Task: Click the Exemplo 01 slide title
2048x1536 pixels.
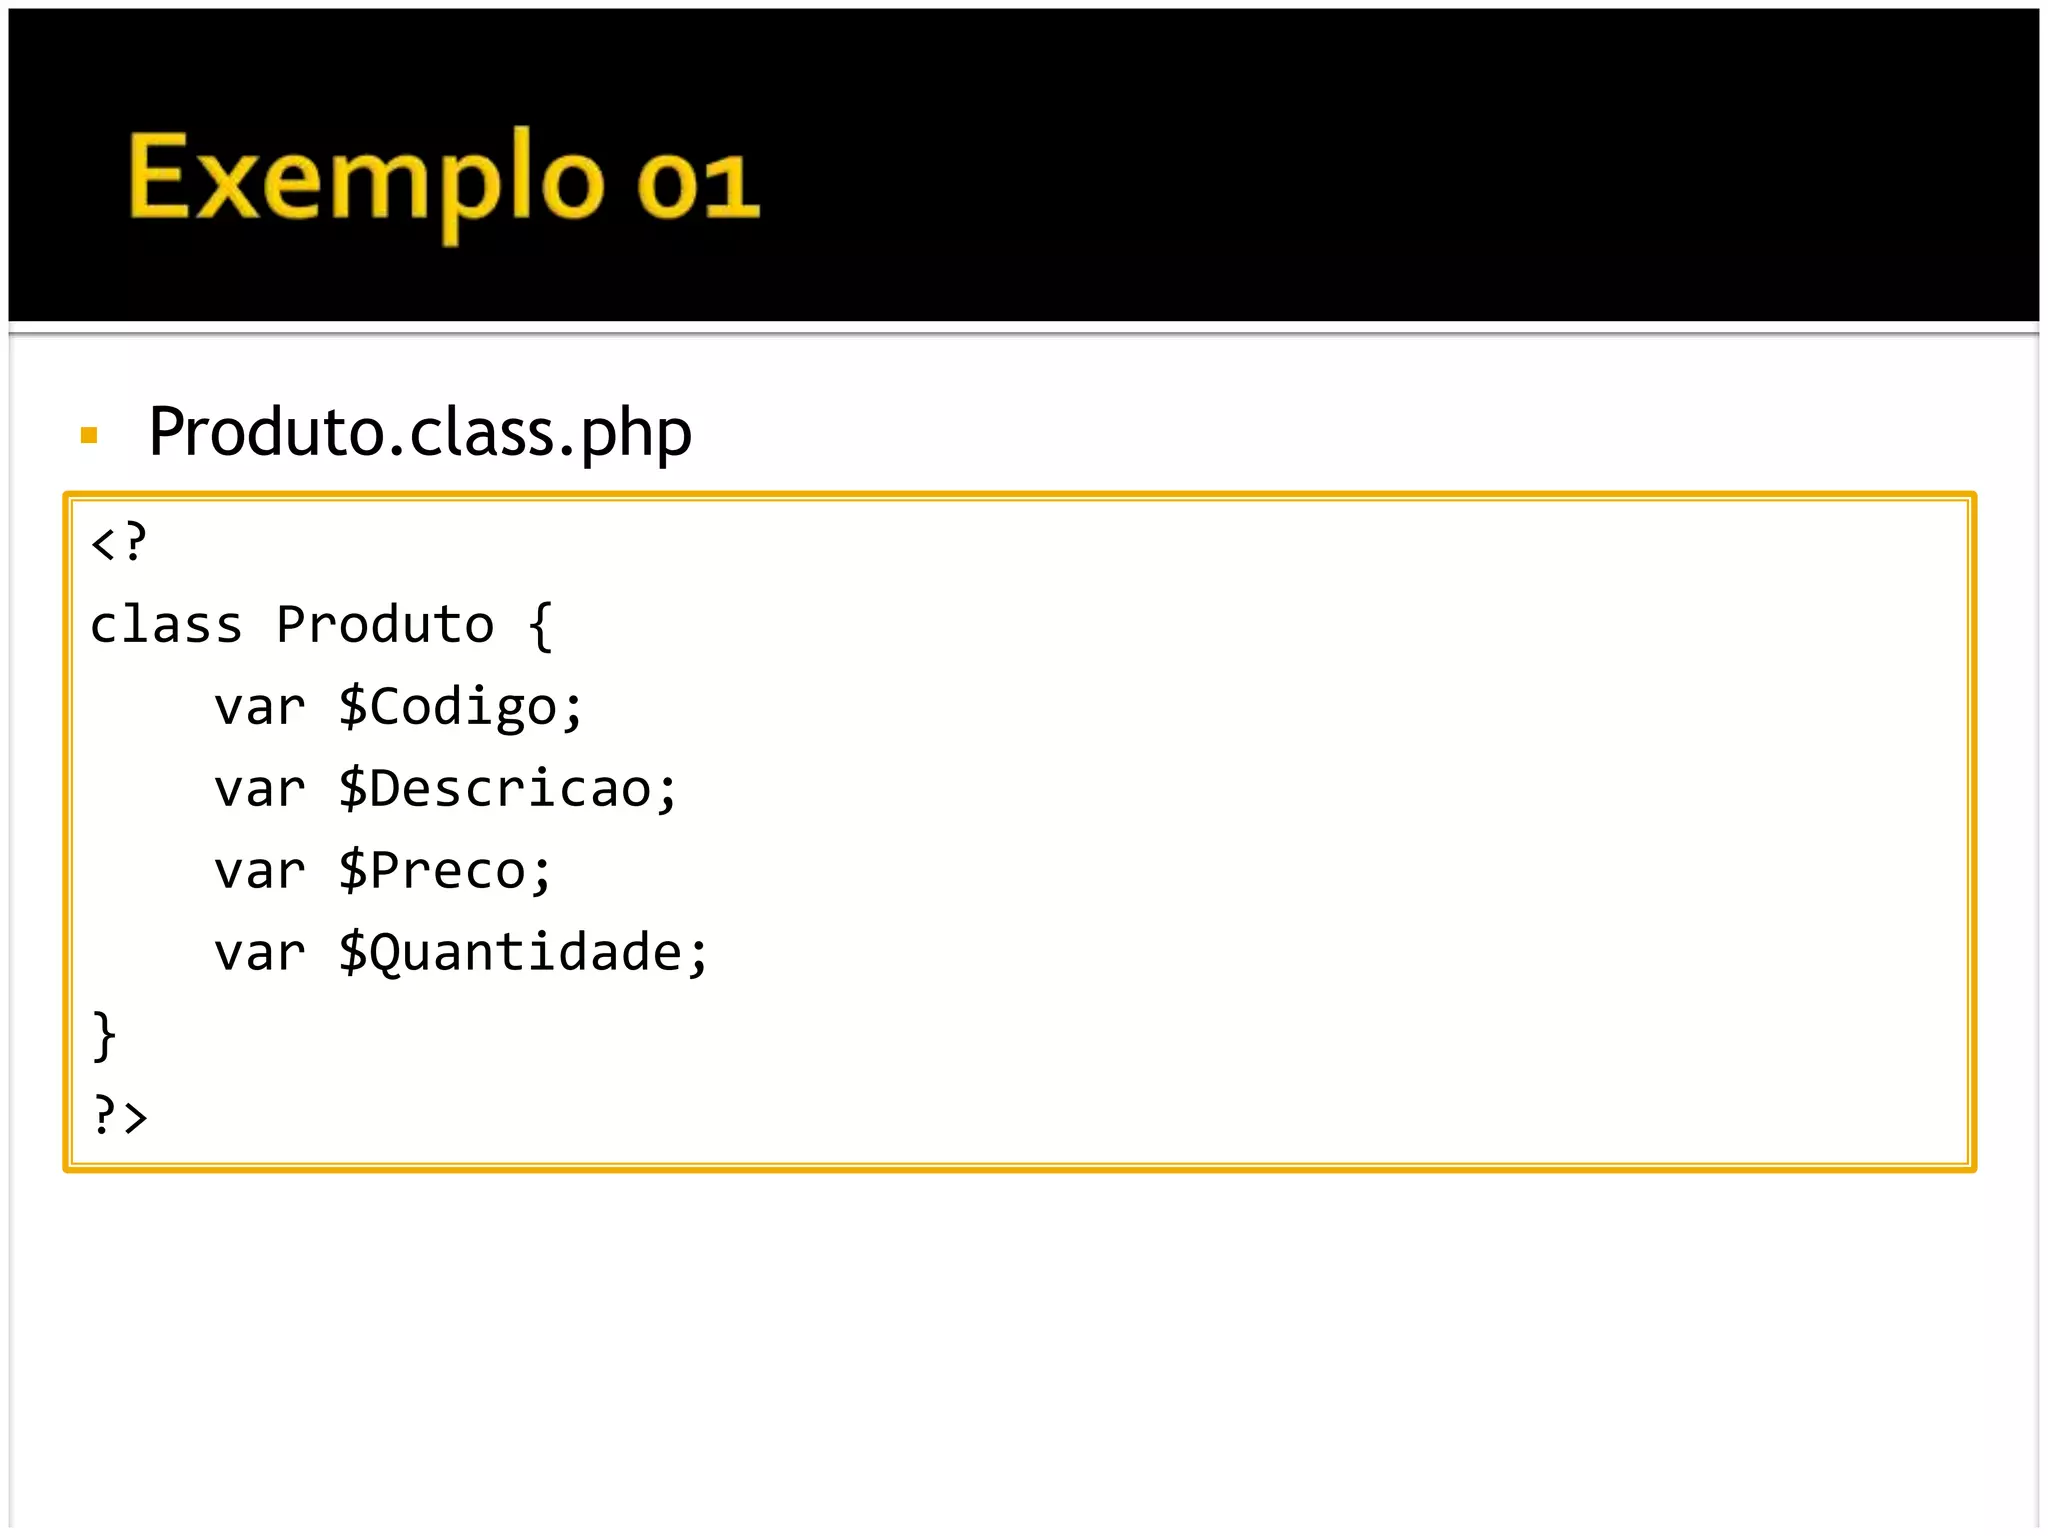Action: (x=443, y=184)
